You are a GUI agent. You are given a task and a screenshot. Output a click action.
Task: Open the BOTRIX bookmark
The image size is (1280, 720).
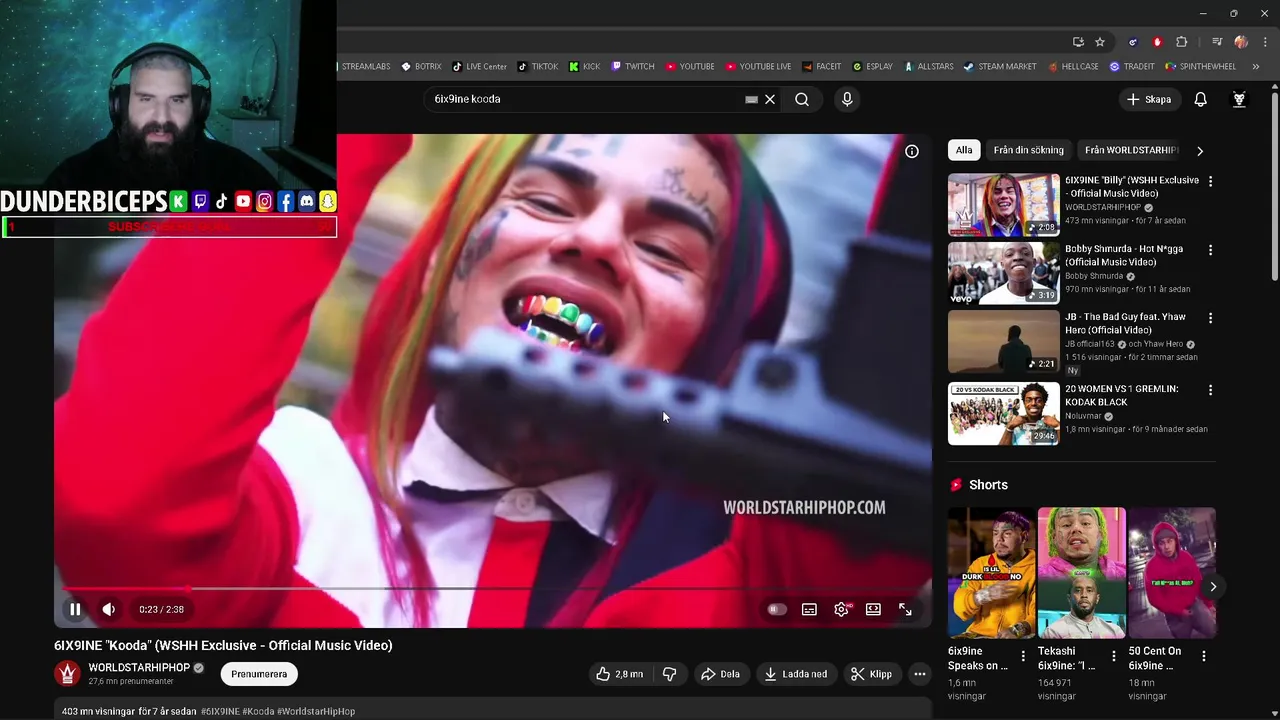click(421, 67)
